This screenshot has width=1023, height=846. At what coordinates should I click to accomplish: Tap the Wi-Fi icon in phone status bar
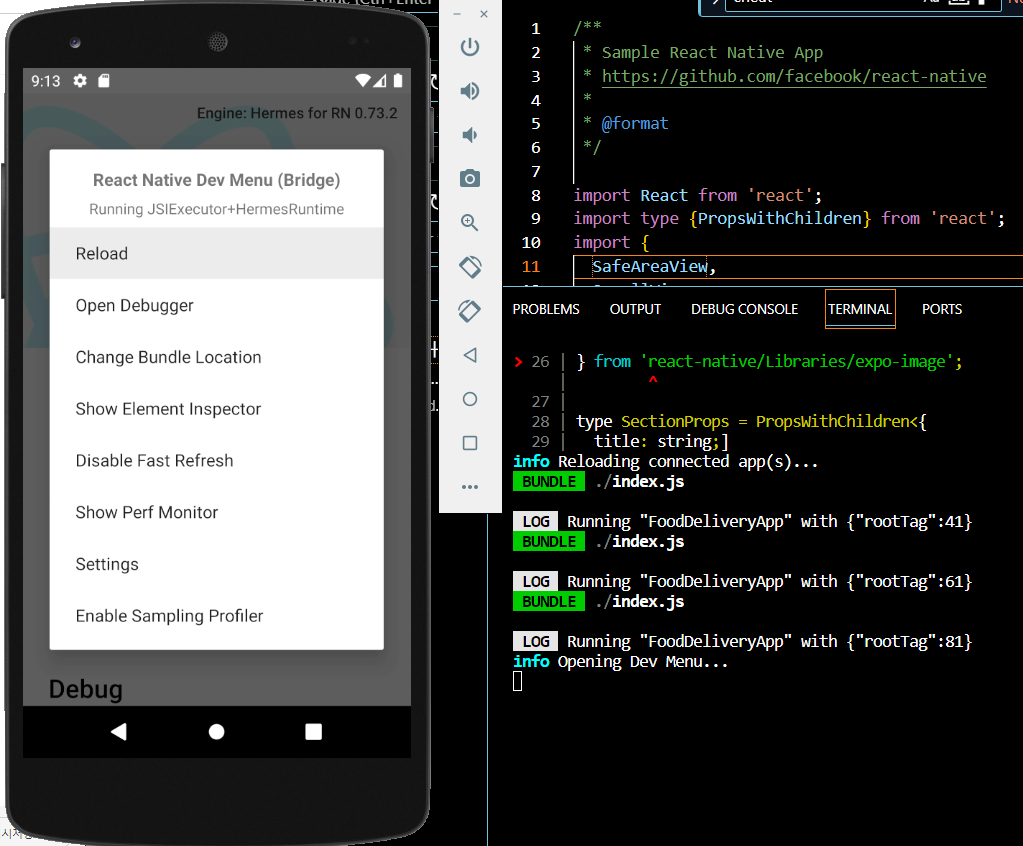[363, 81]
